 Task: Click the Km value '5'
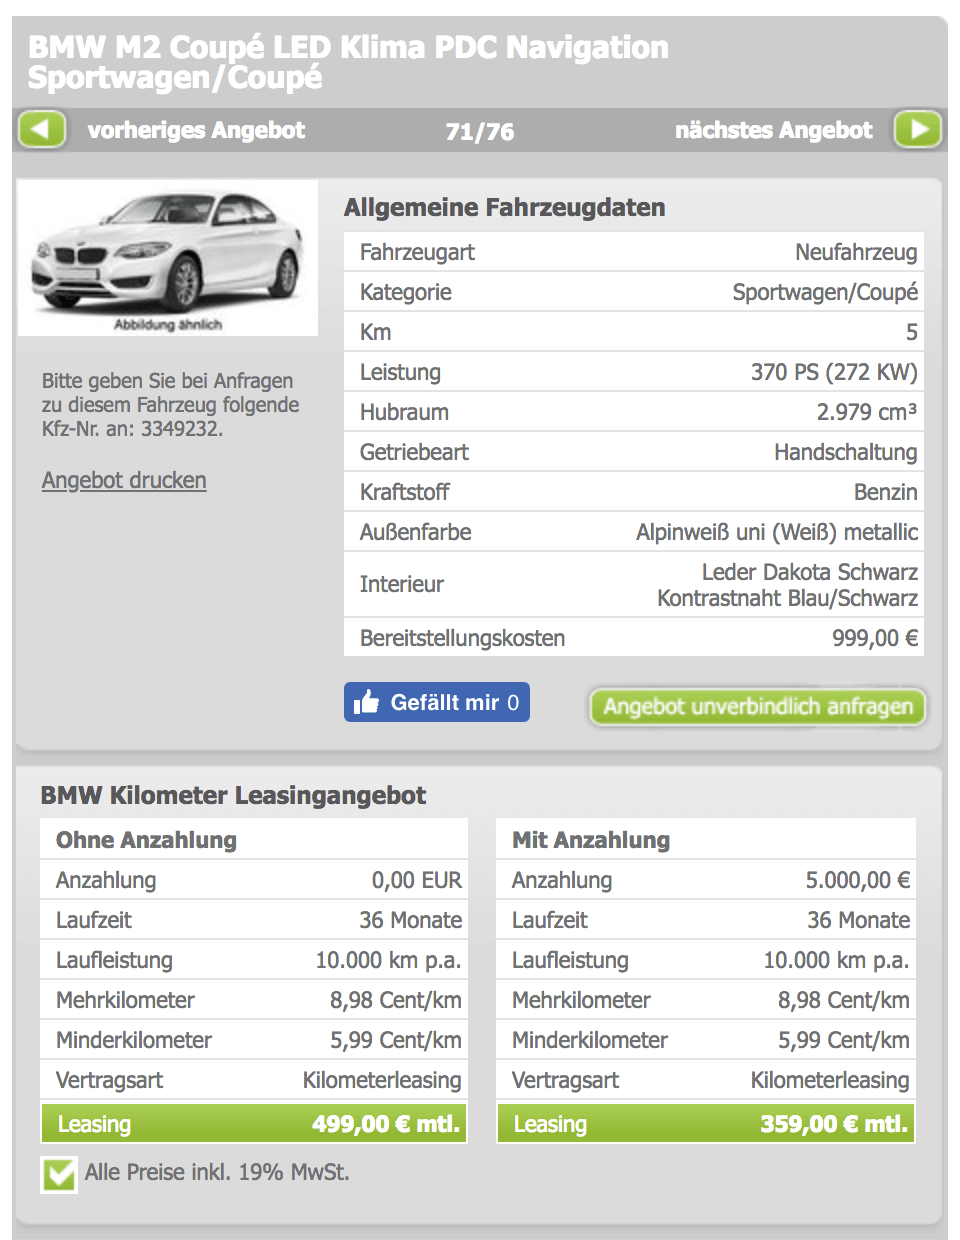pos(912,332)
